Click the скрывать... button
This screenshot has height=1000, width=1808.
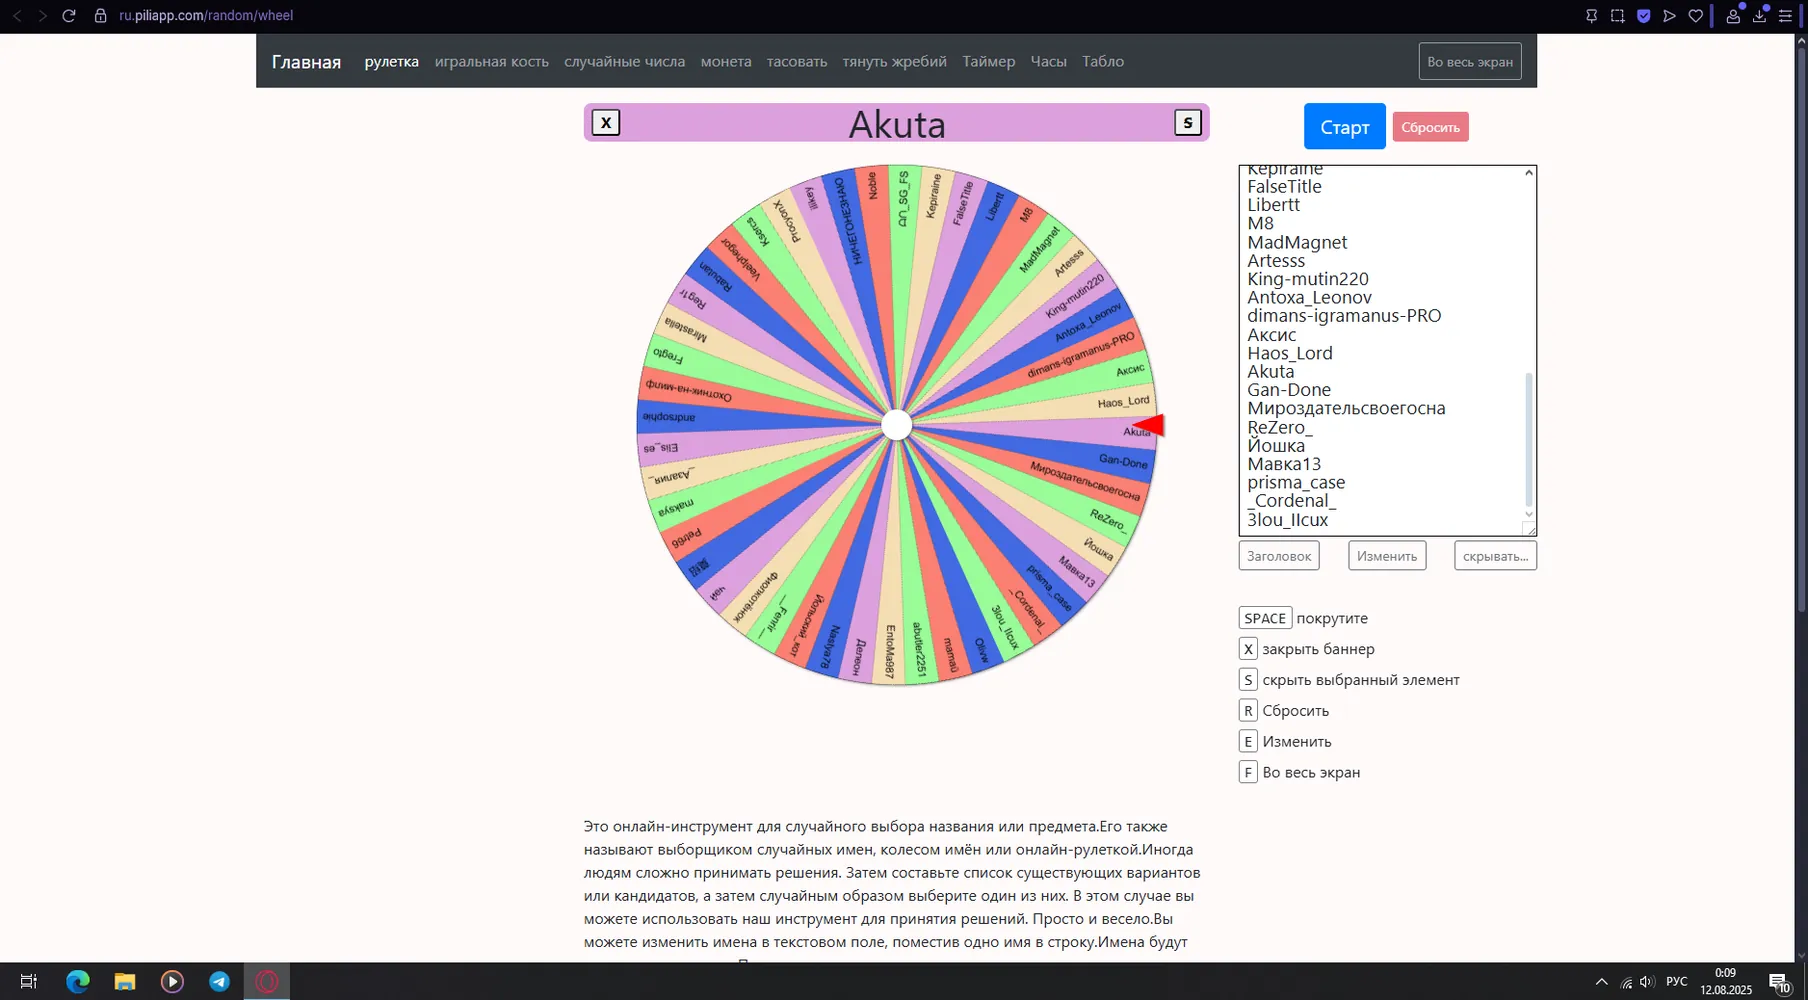[1495, 556]
